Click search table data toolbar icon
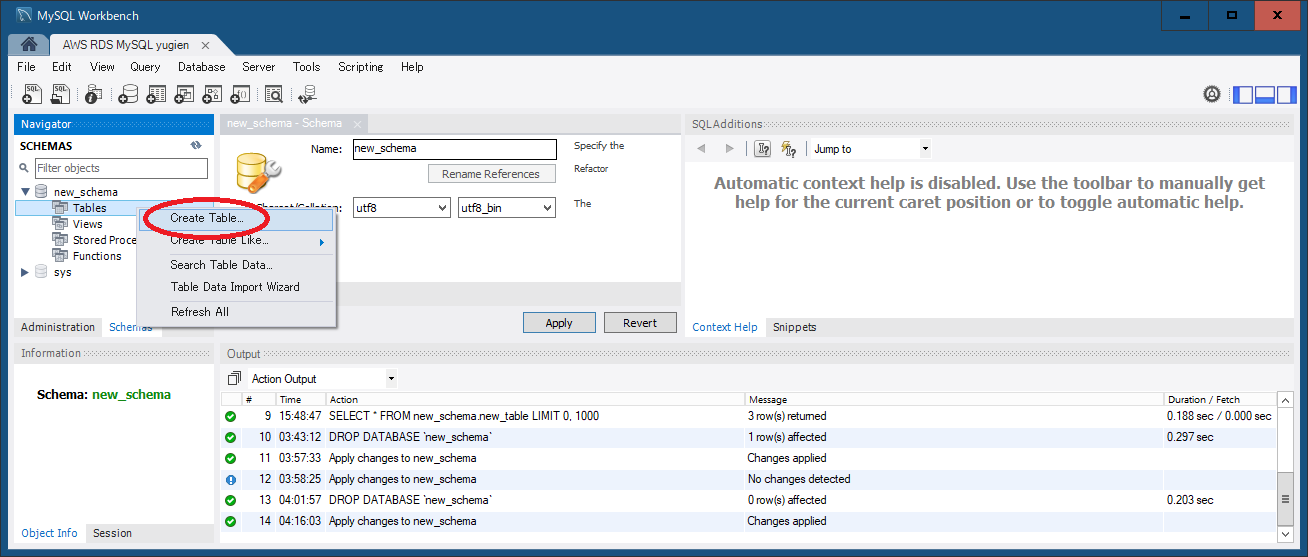 (273, 94)
